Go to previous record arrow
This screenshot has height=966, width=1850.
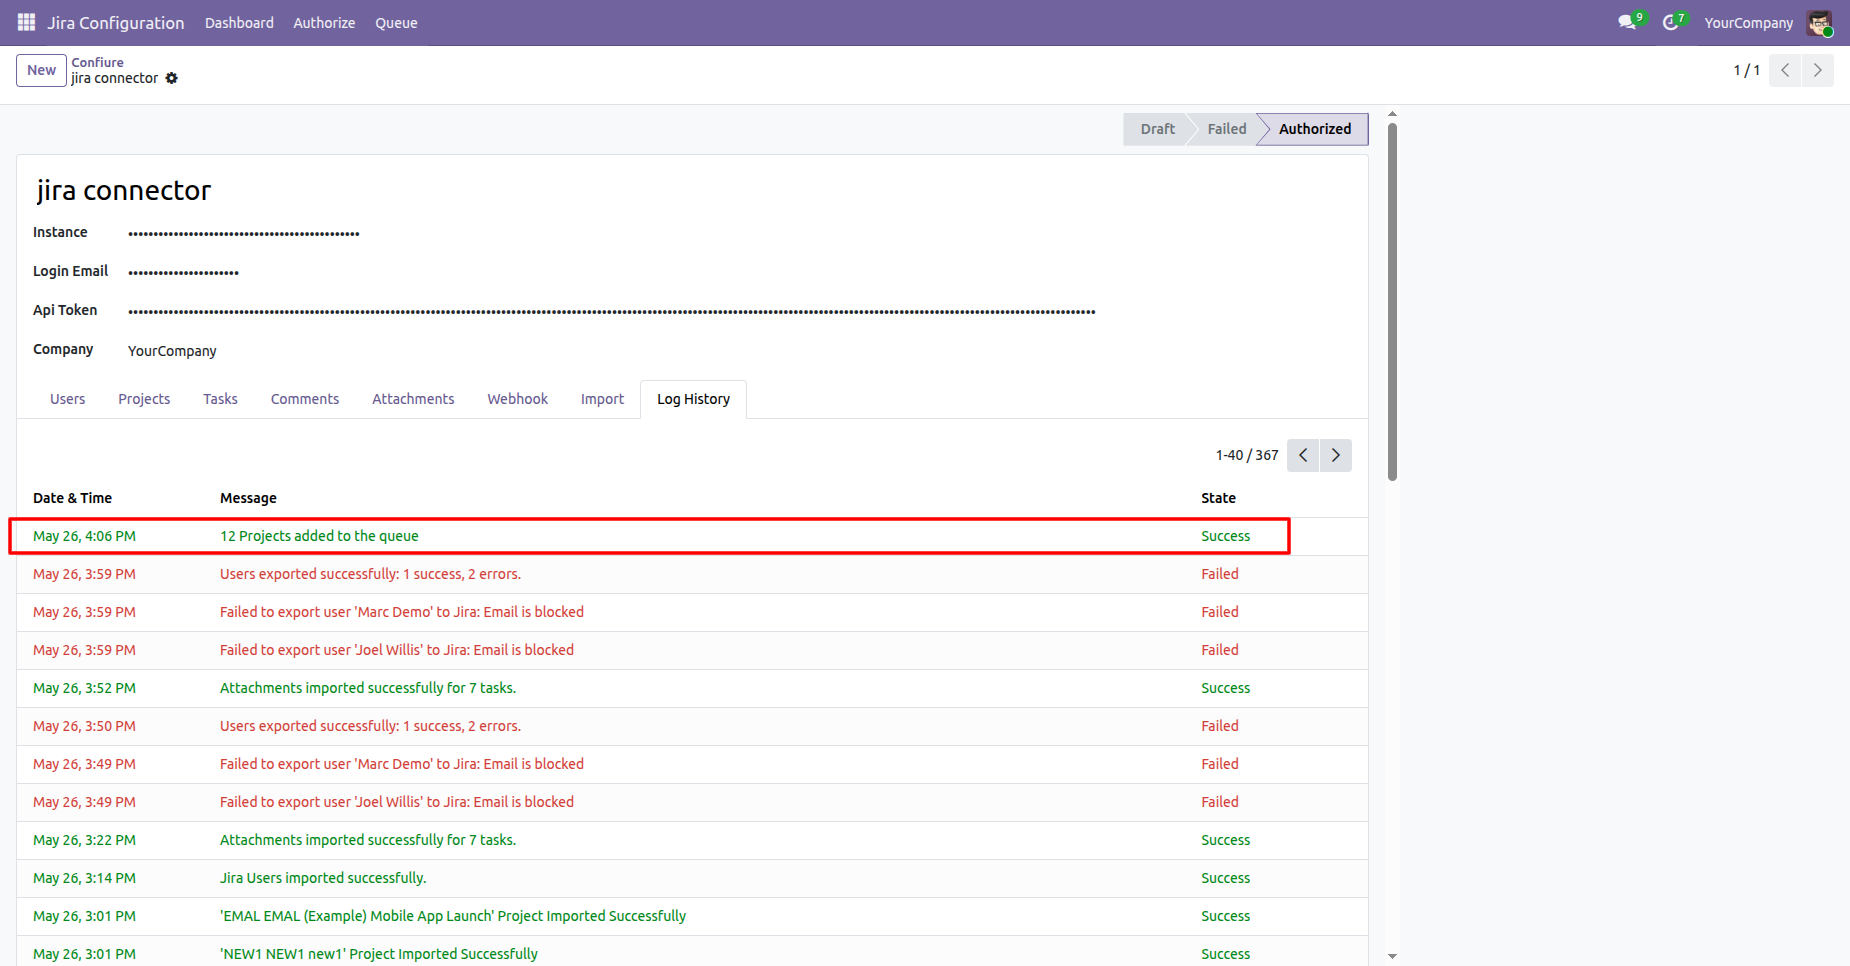click(1785, 70)
